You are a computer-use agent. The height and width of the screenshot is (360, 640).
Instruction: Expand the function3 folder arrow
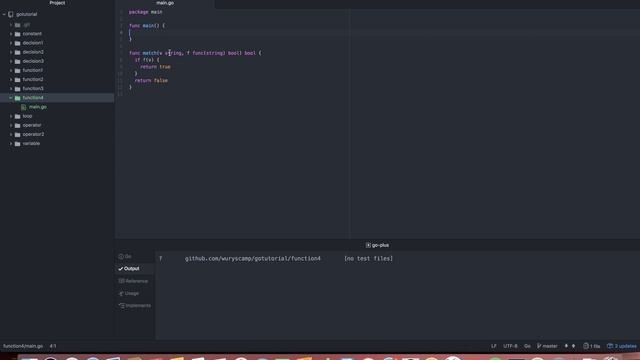(11, 89)
